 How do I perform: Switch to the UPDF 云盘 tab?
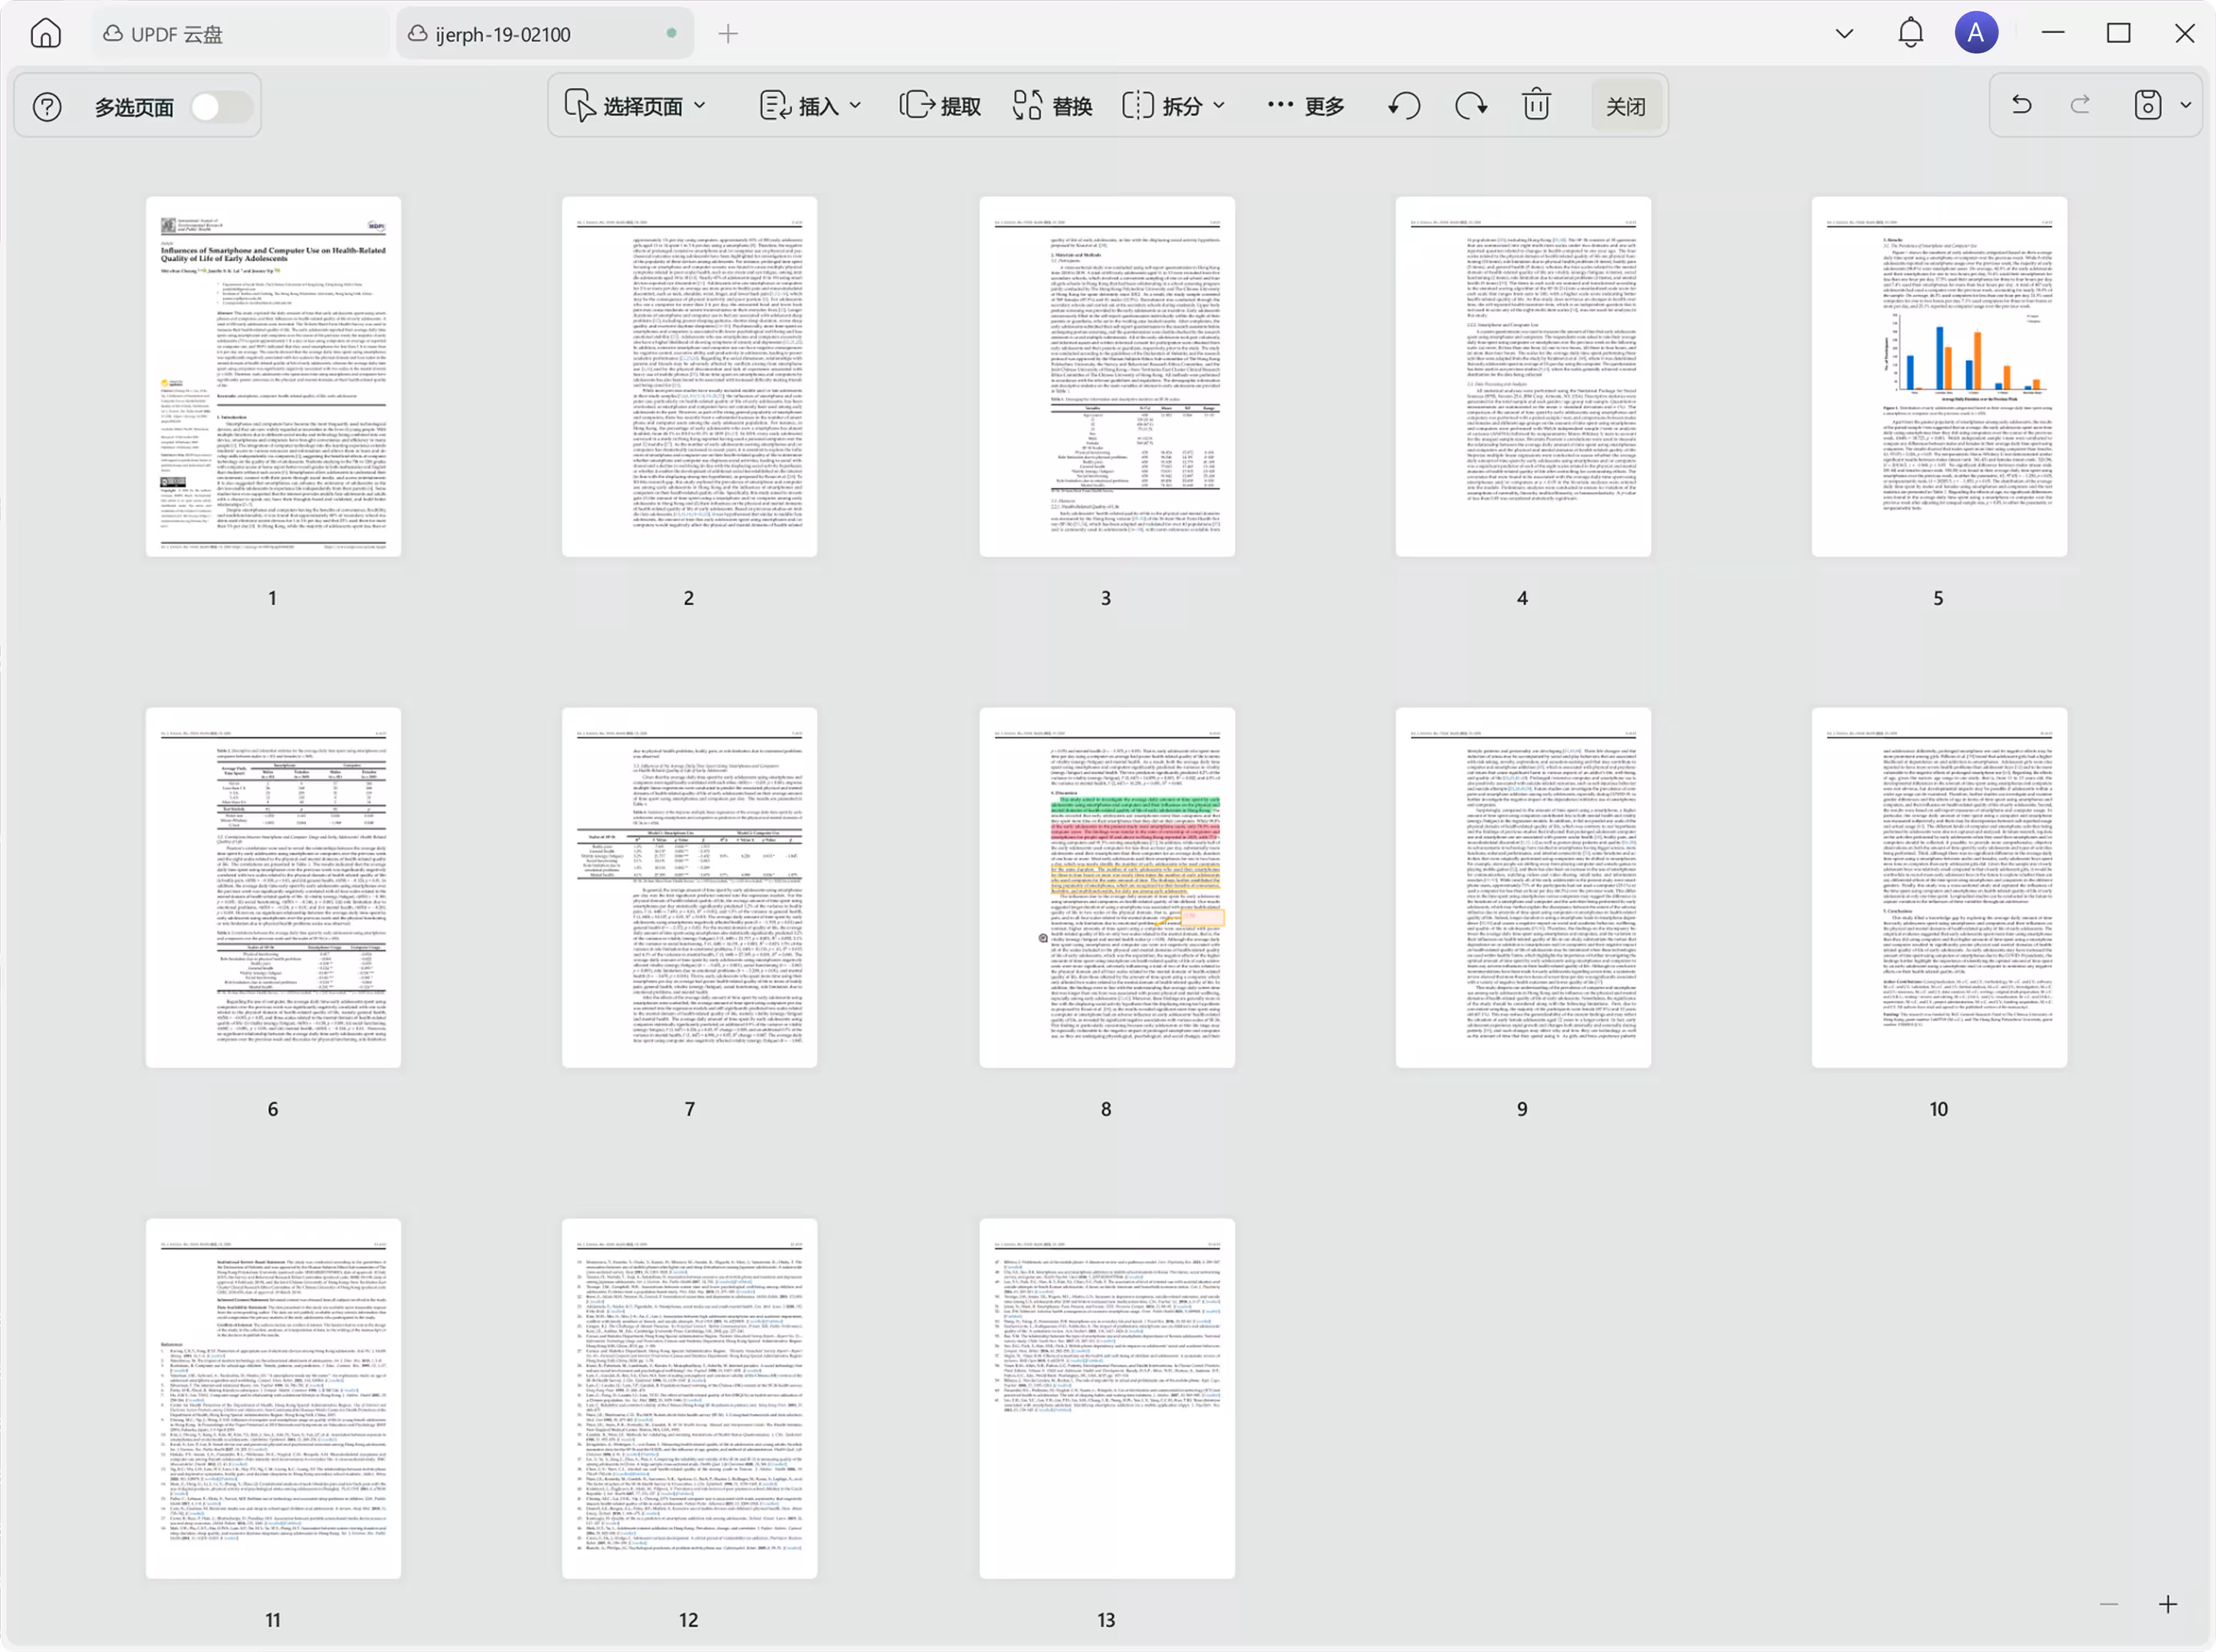(164, 34)
